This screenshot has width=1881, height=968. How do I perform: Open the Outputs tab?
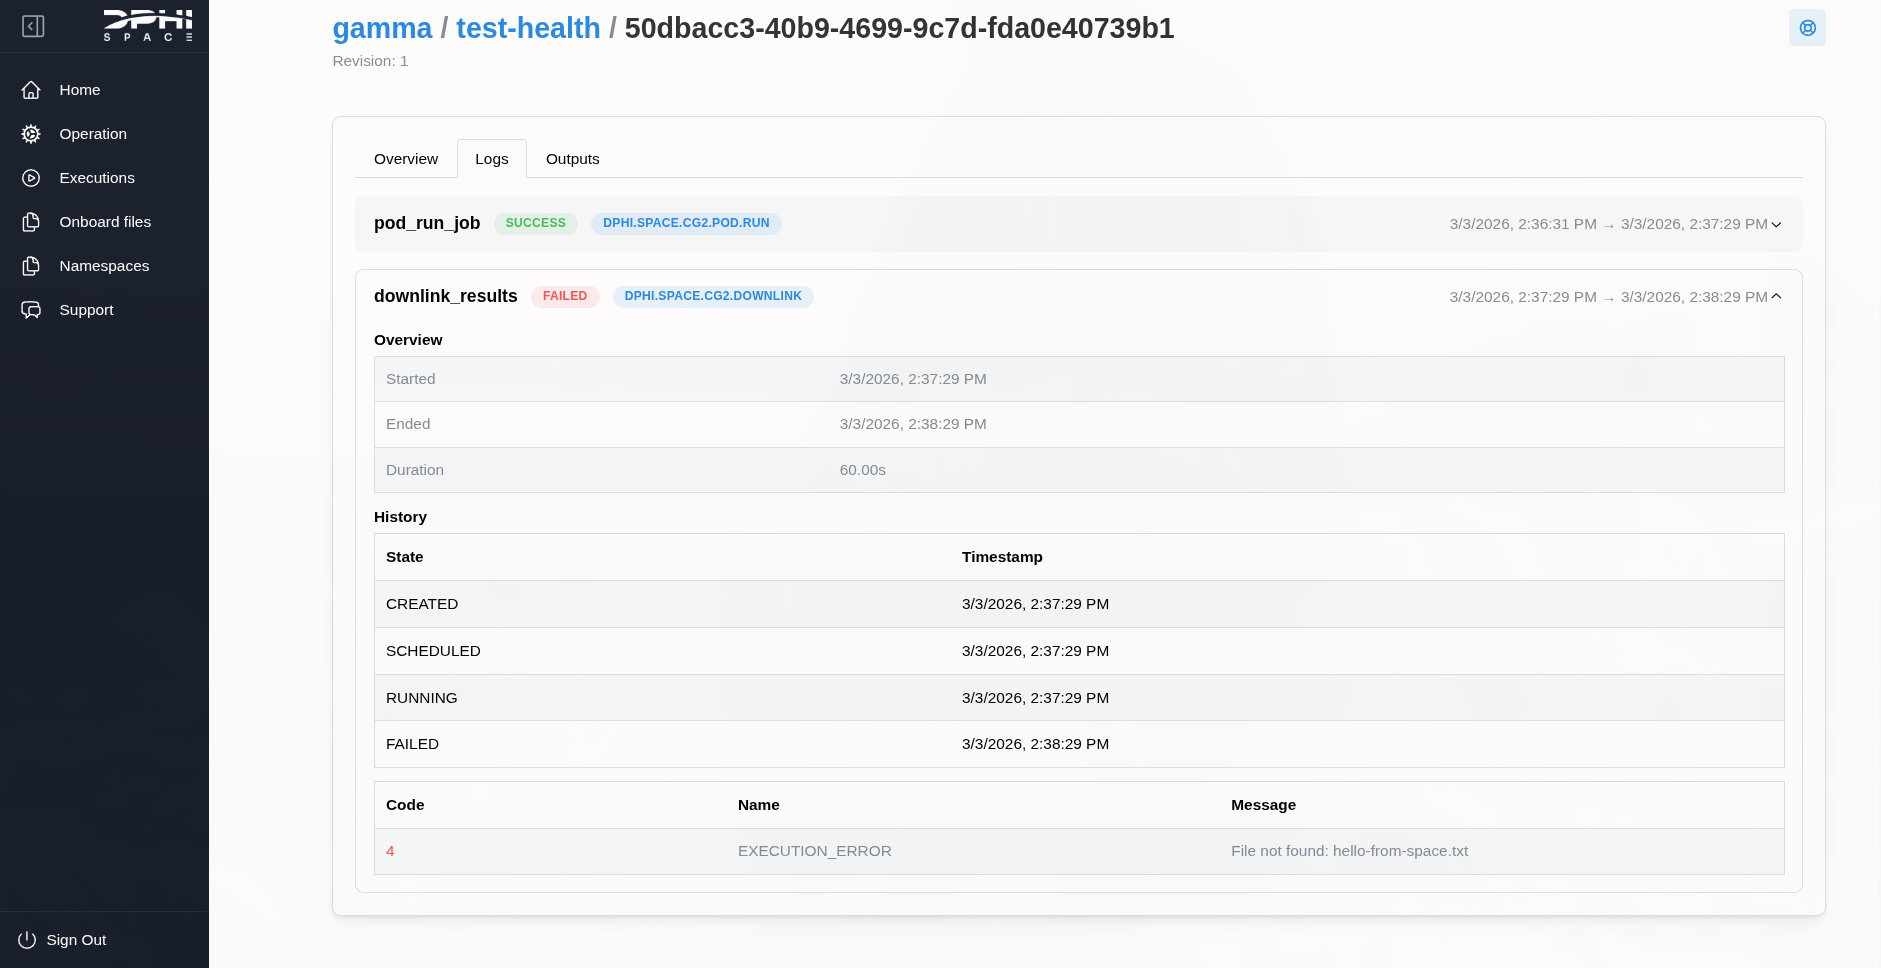pos(573,159)
